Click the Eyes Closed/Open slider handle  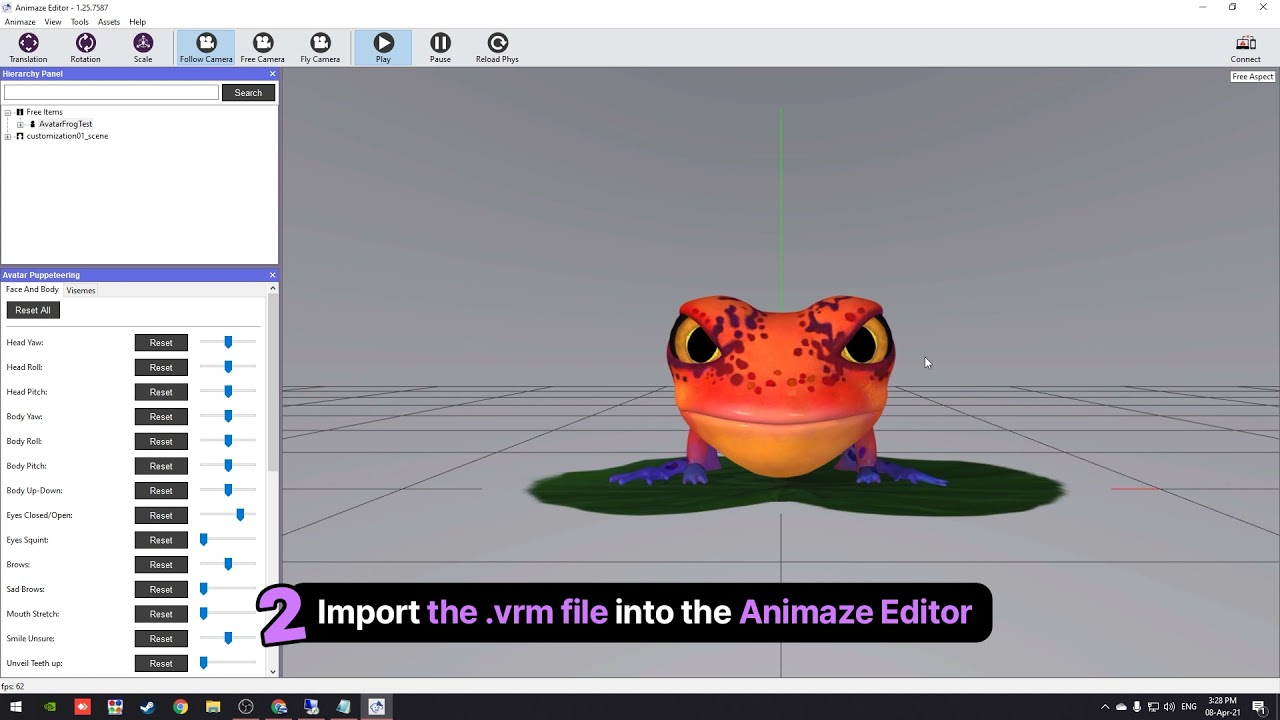[x=240, y=515]
